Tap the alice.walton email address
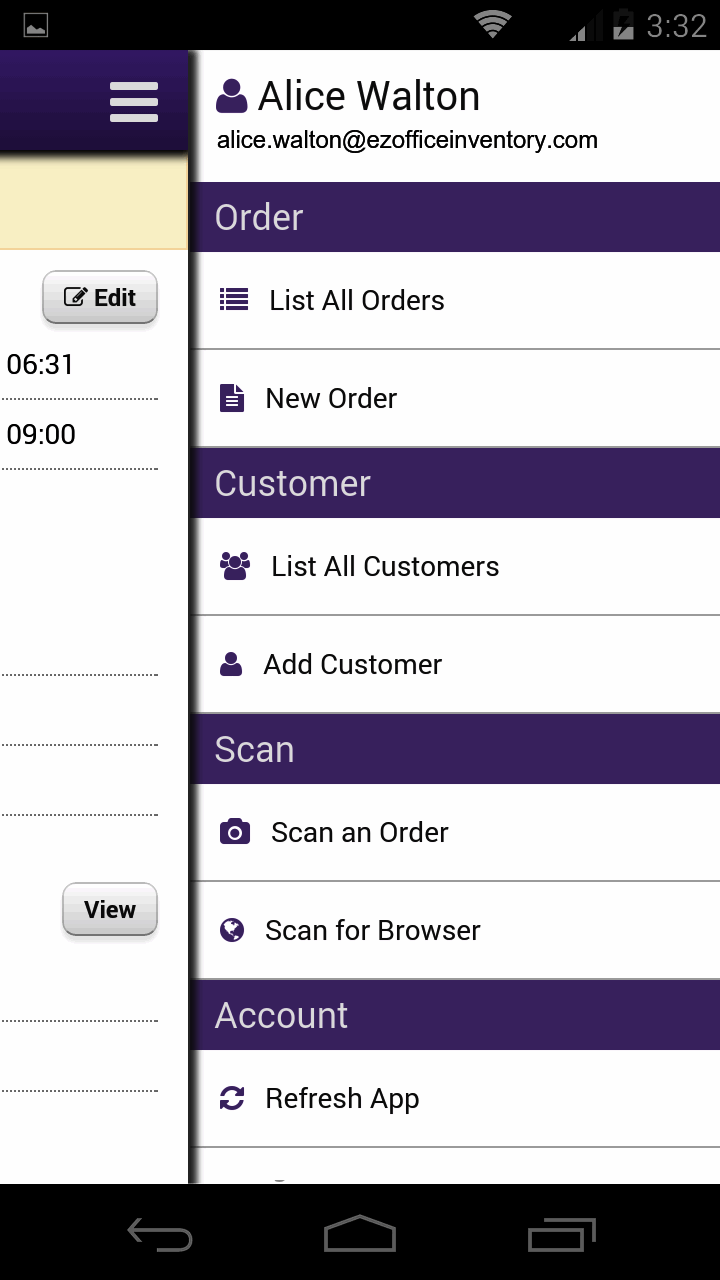 pos(407,140)
